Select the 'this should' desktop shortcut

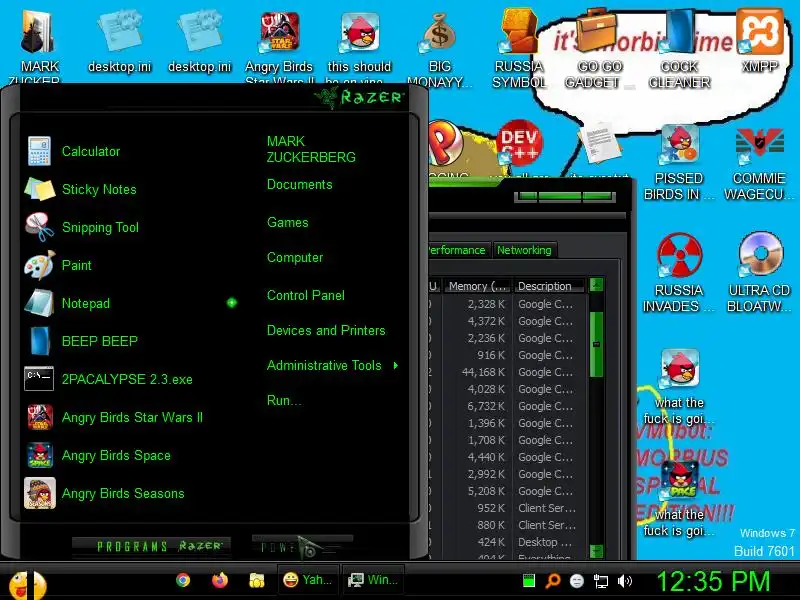pos(359,46)
